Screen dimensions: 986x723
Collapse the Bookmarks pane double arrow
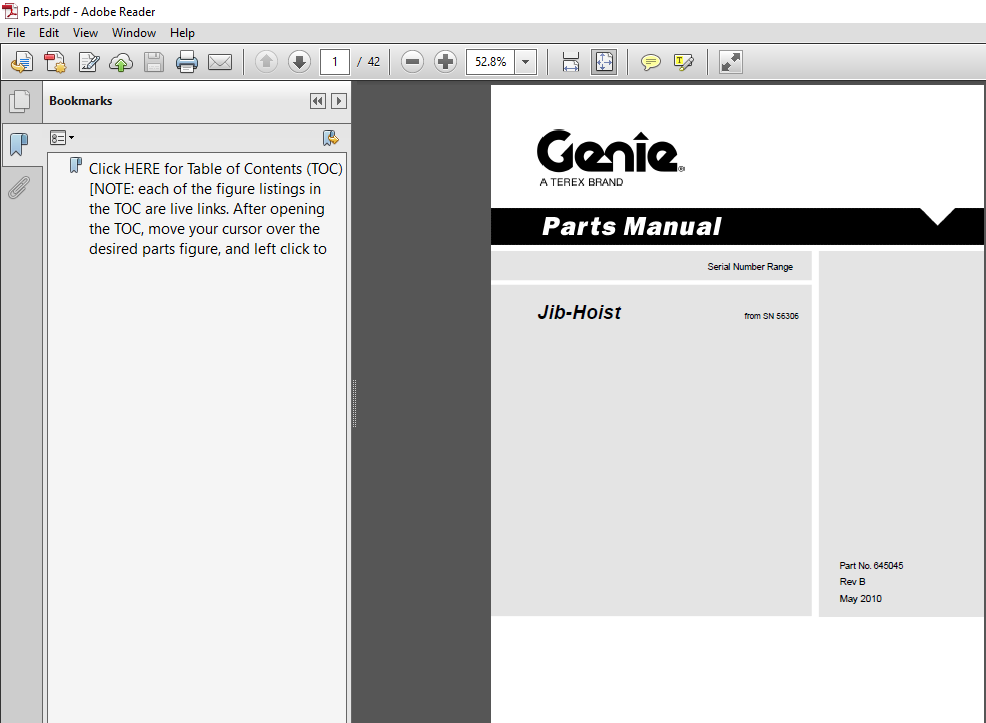click(318, 101)
